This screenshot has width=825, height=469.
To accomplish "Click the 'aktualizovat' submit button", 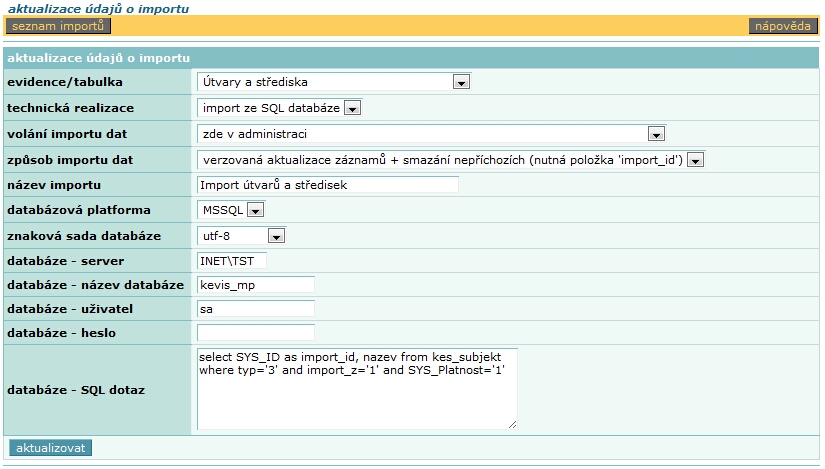I will (51, 448).
